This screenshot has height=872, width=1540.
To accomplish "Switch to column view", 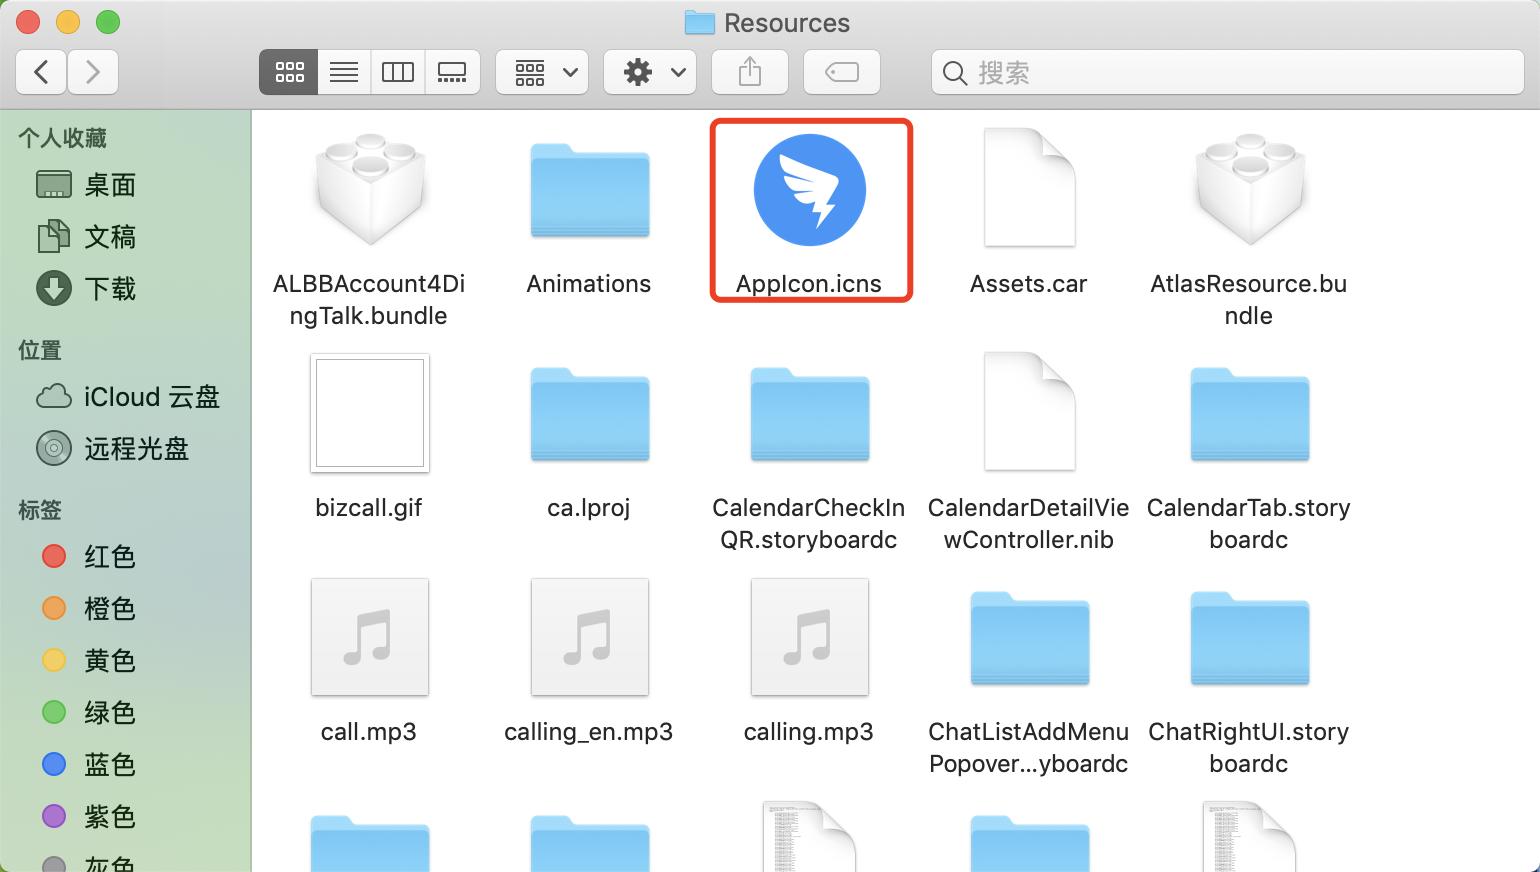I will tap(398, 72).
